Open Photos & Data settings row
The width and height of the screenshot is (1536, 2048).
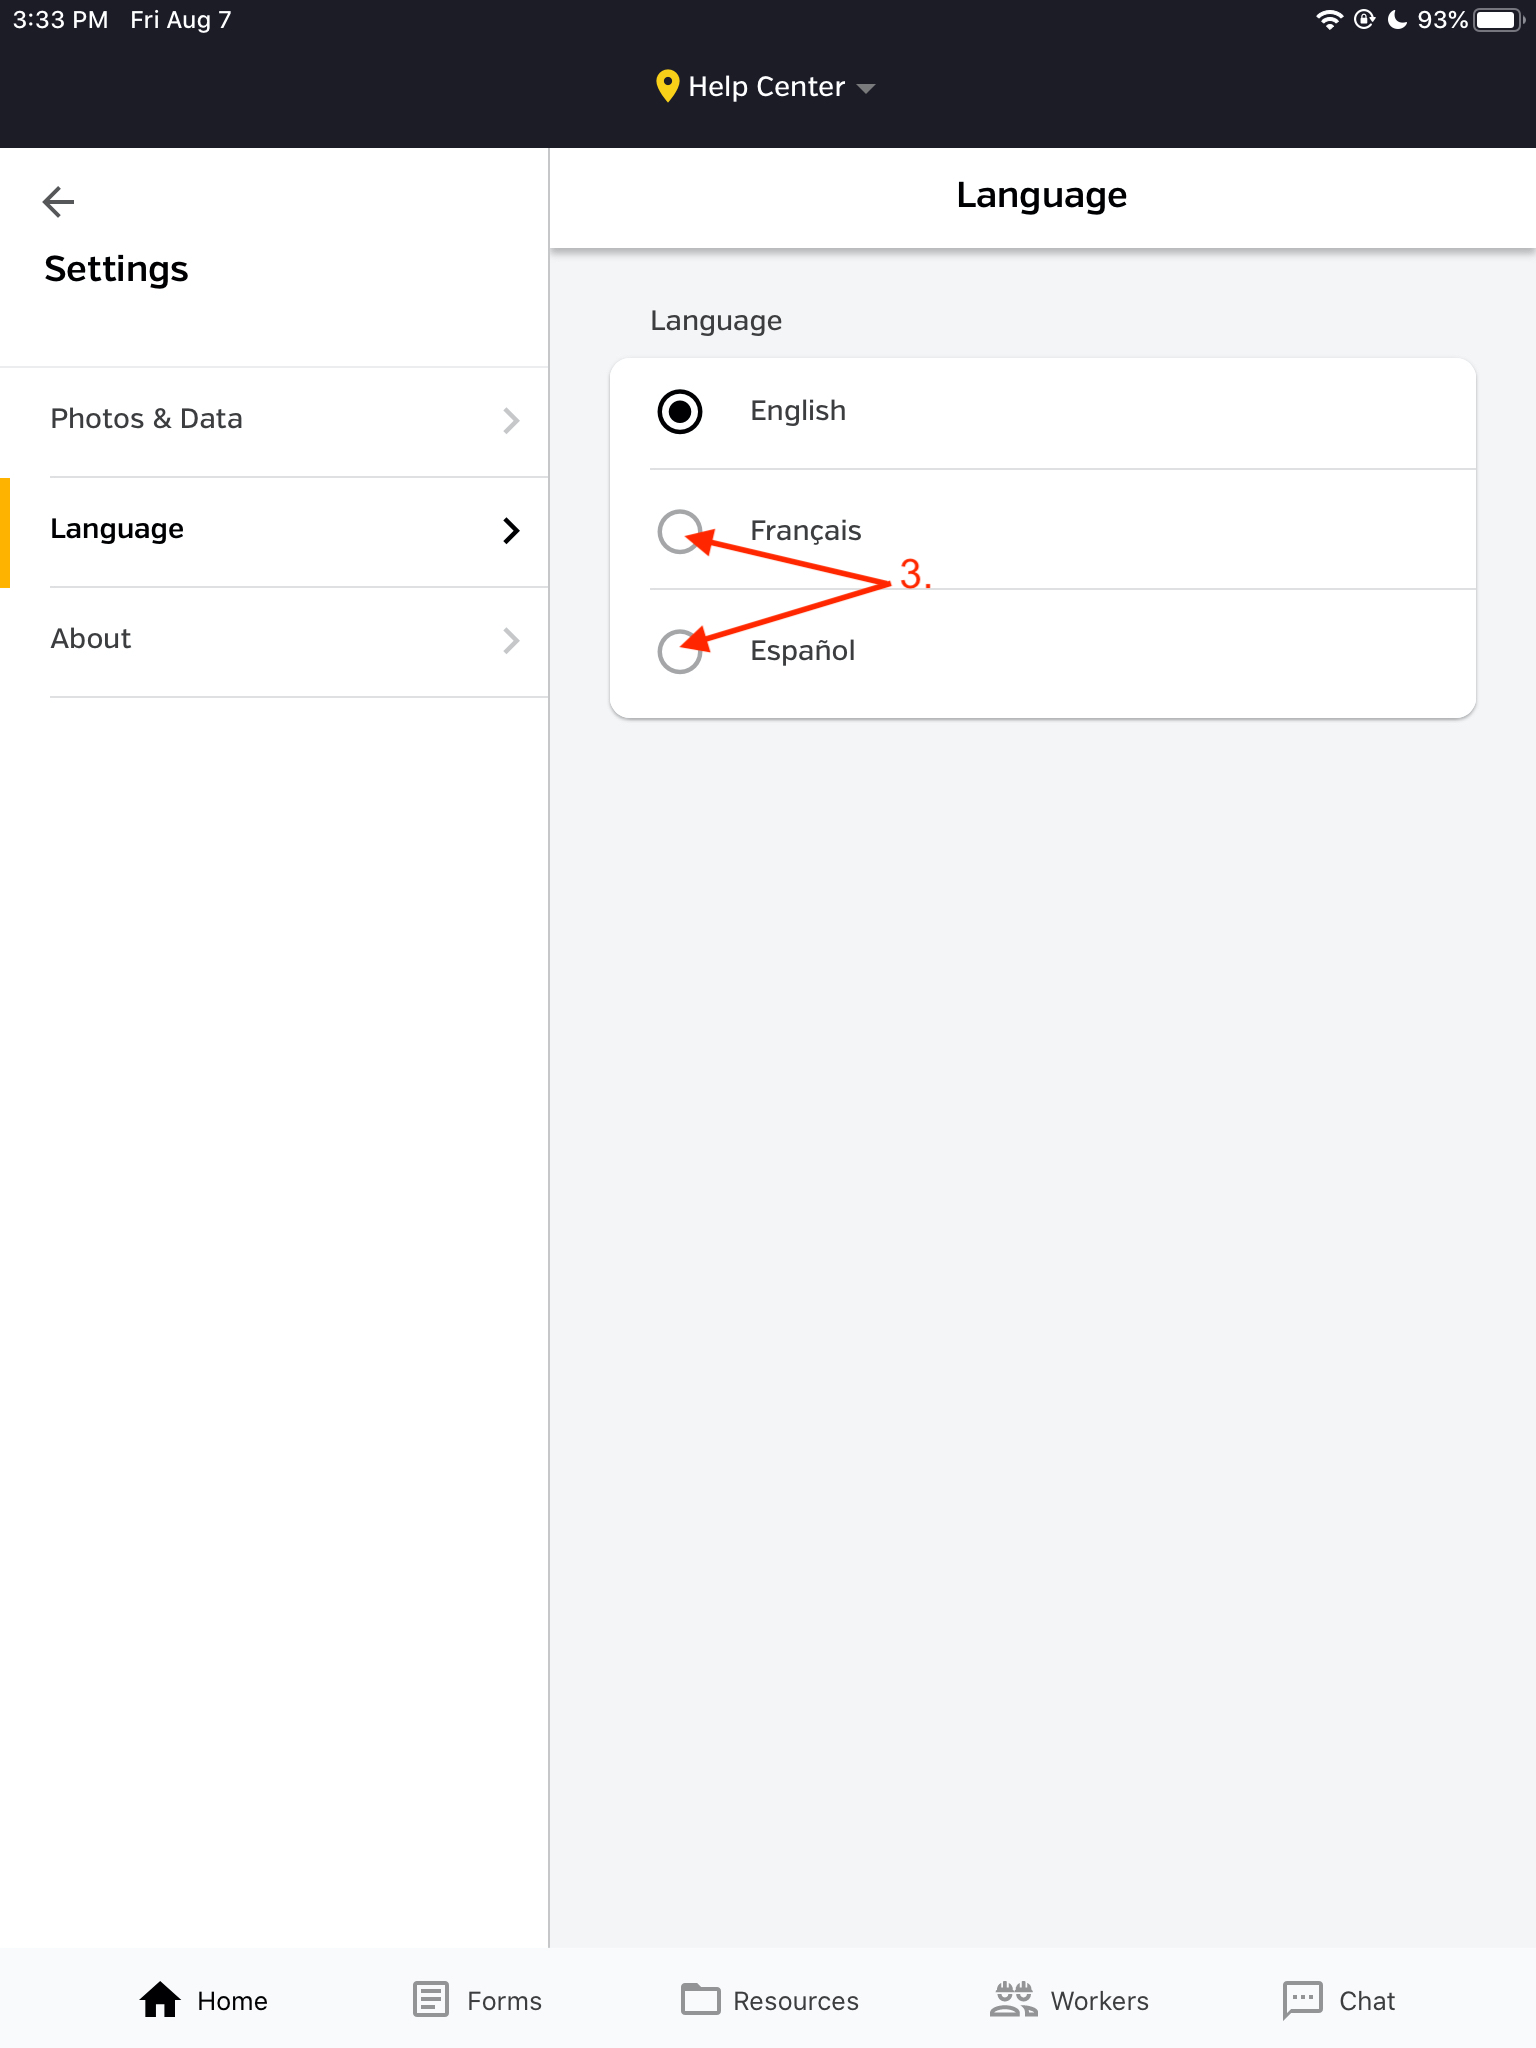pos(147,419)
